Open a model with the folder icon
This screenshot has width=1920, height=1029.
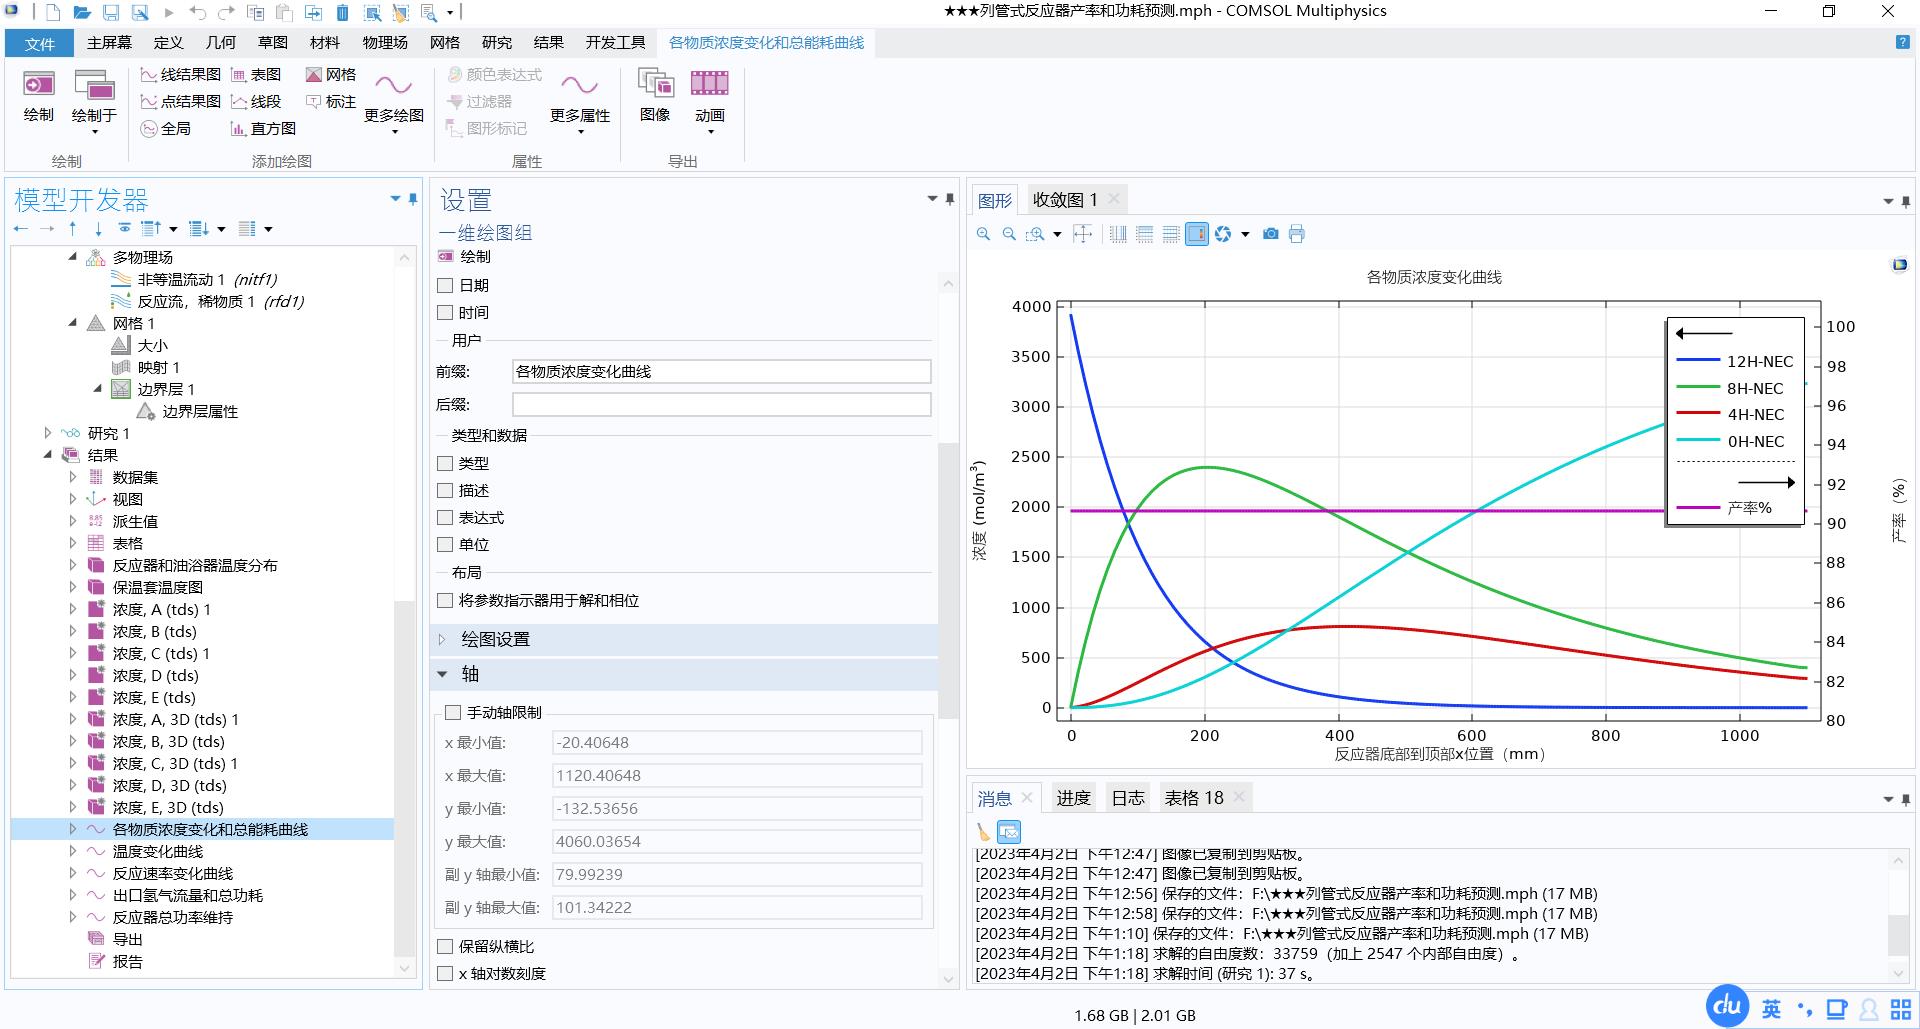tap(82, 13)
